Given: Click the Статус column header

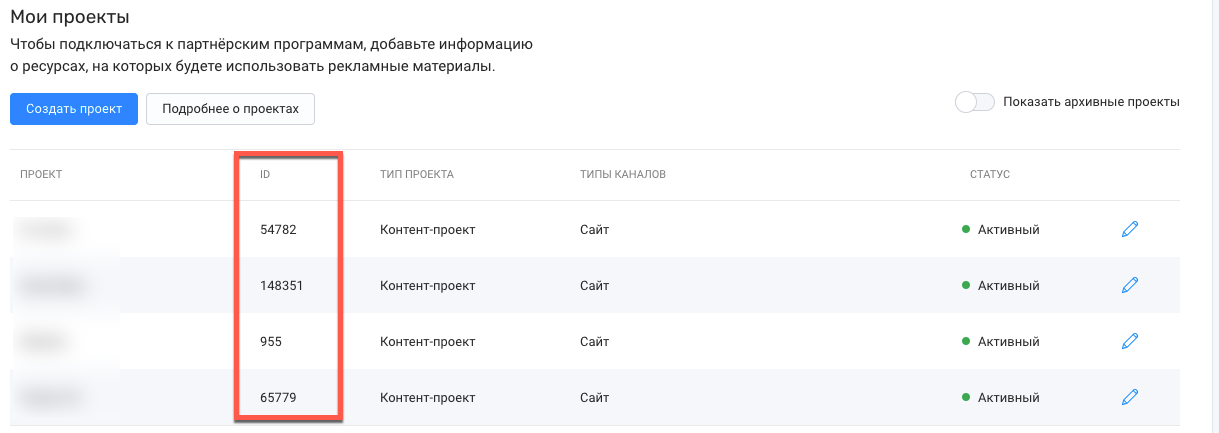Looking at the screenshot, I should 990,174.
